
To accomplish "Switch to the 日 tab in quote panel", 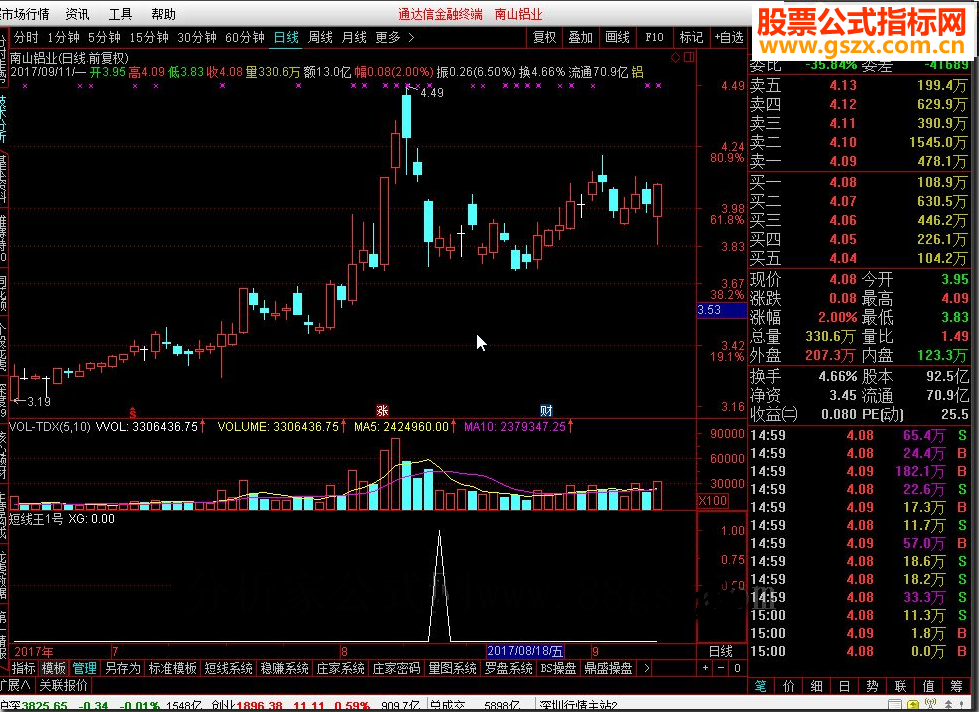I will 844,686.
